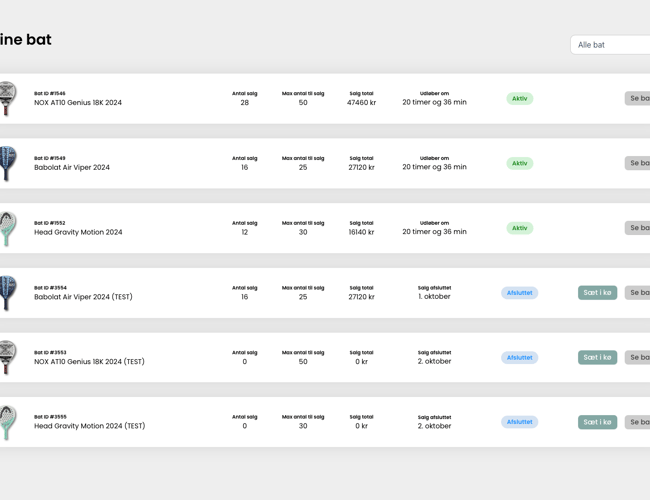Click 'Se bat' on the Head Gravity Motion 2024 row
Viewport: 650px width, 500px height.
(x=637, y=228)
